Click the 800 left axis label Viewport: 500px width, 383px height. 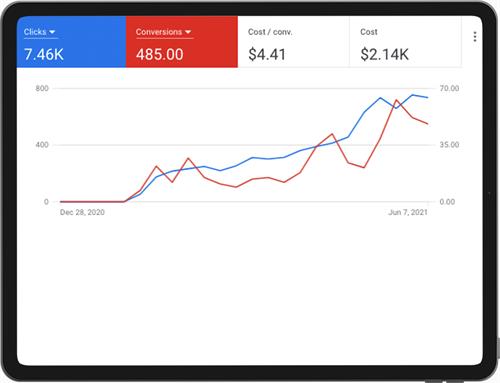point(42,88)
